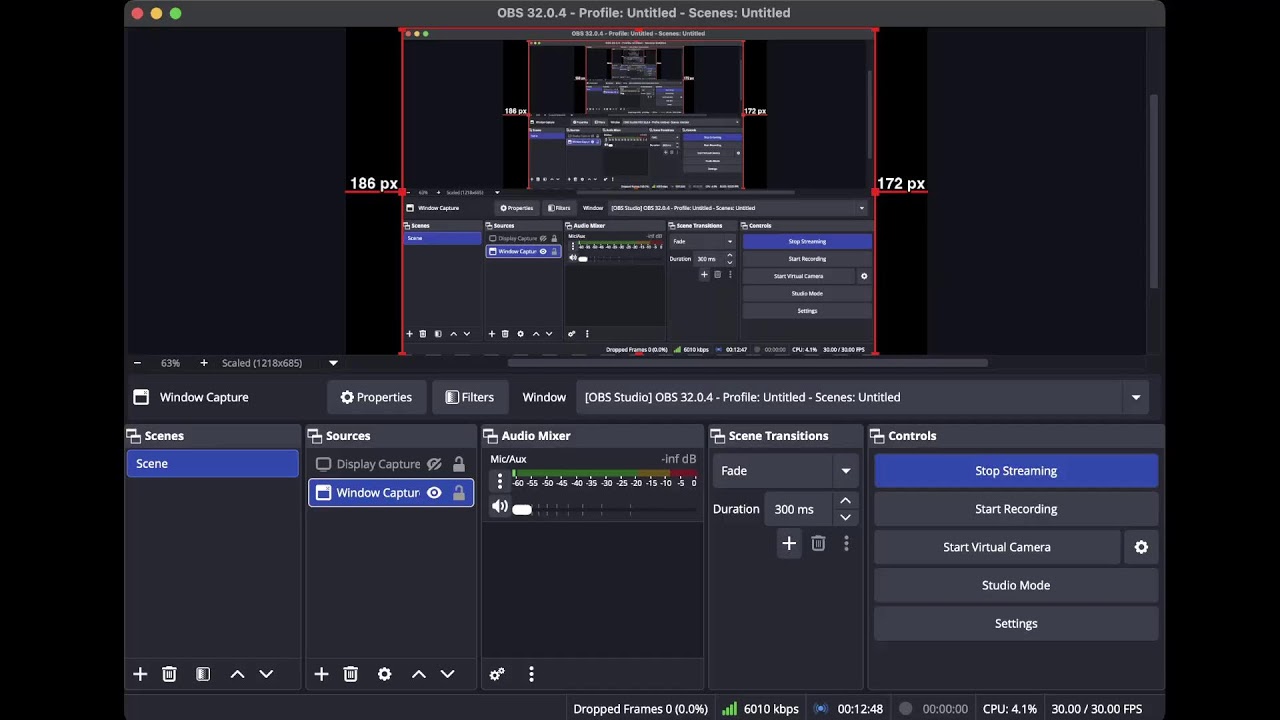1280x720 pixels.
Task: Open Settings in Controls panel
Action: [x=1016, y=623]
